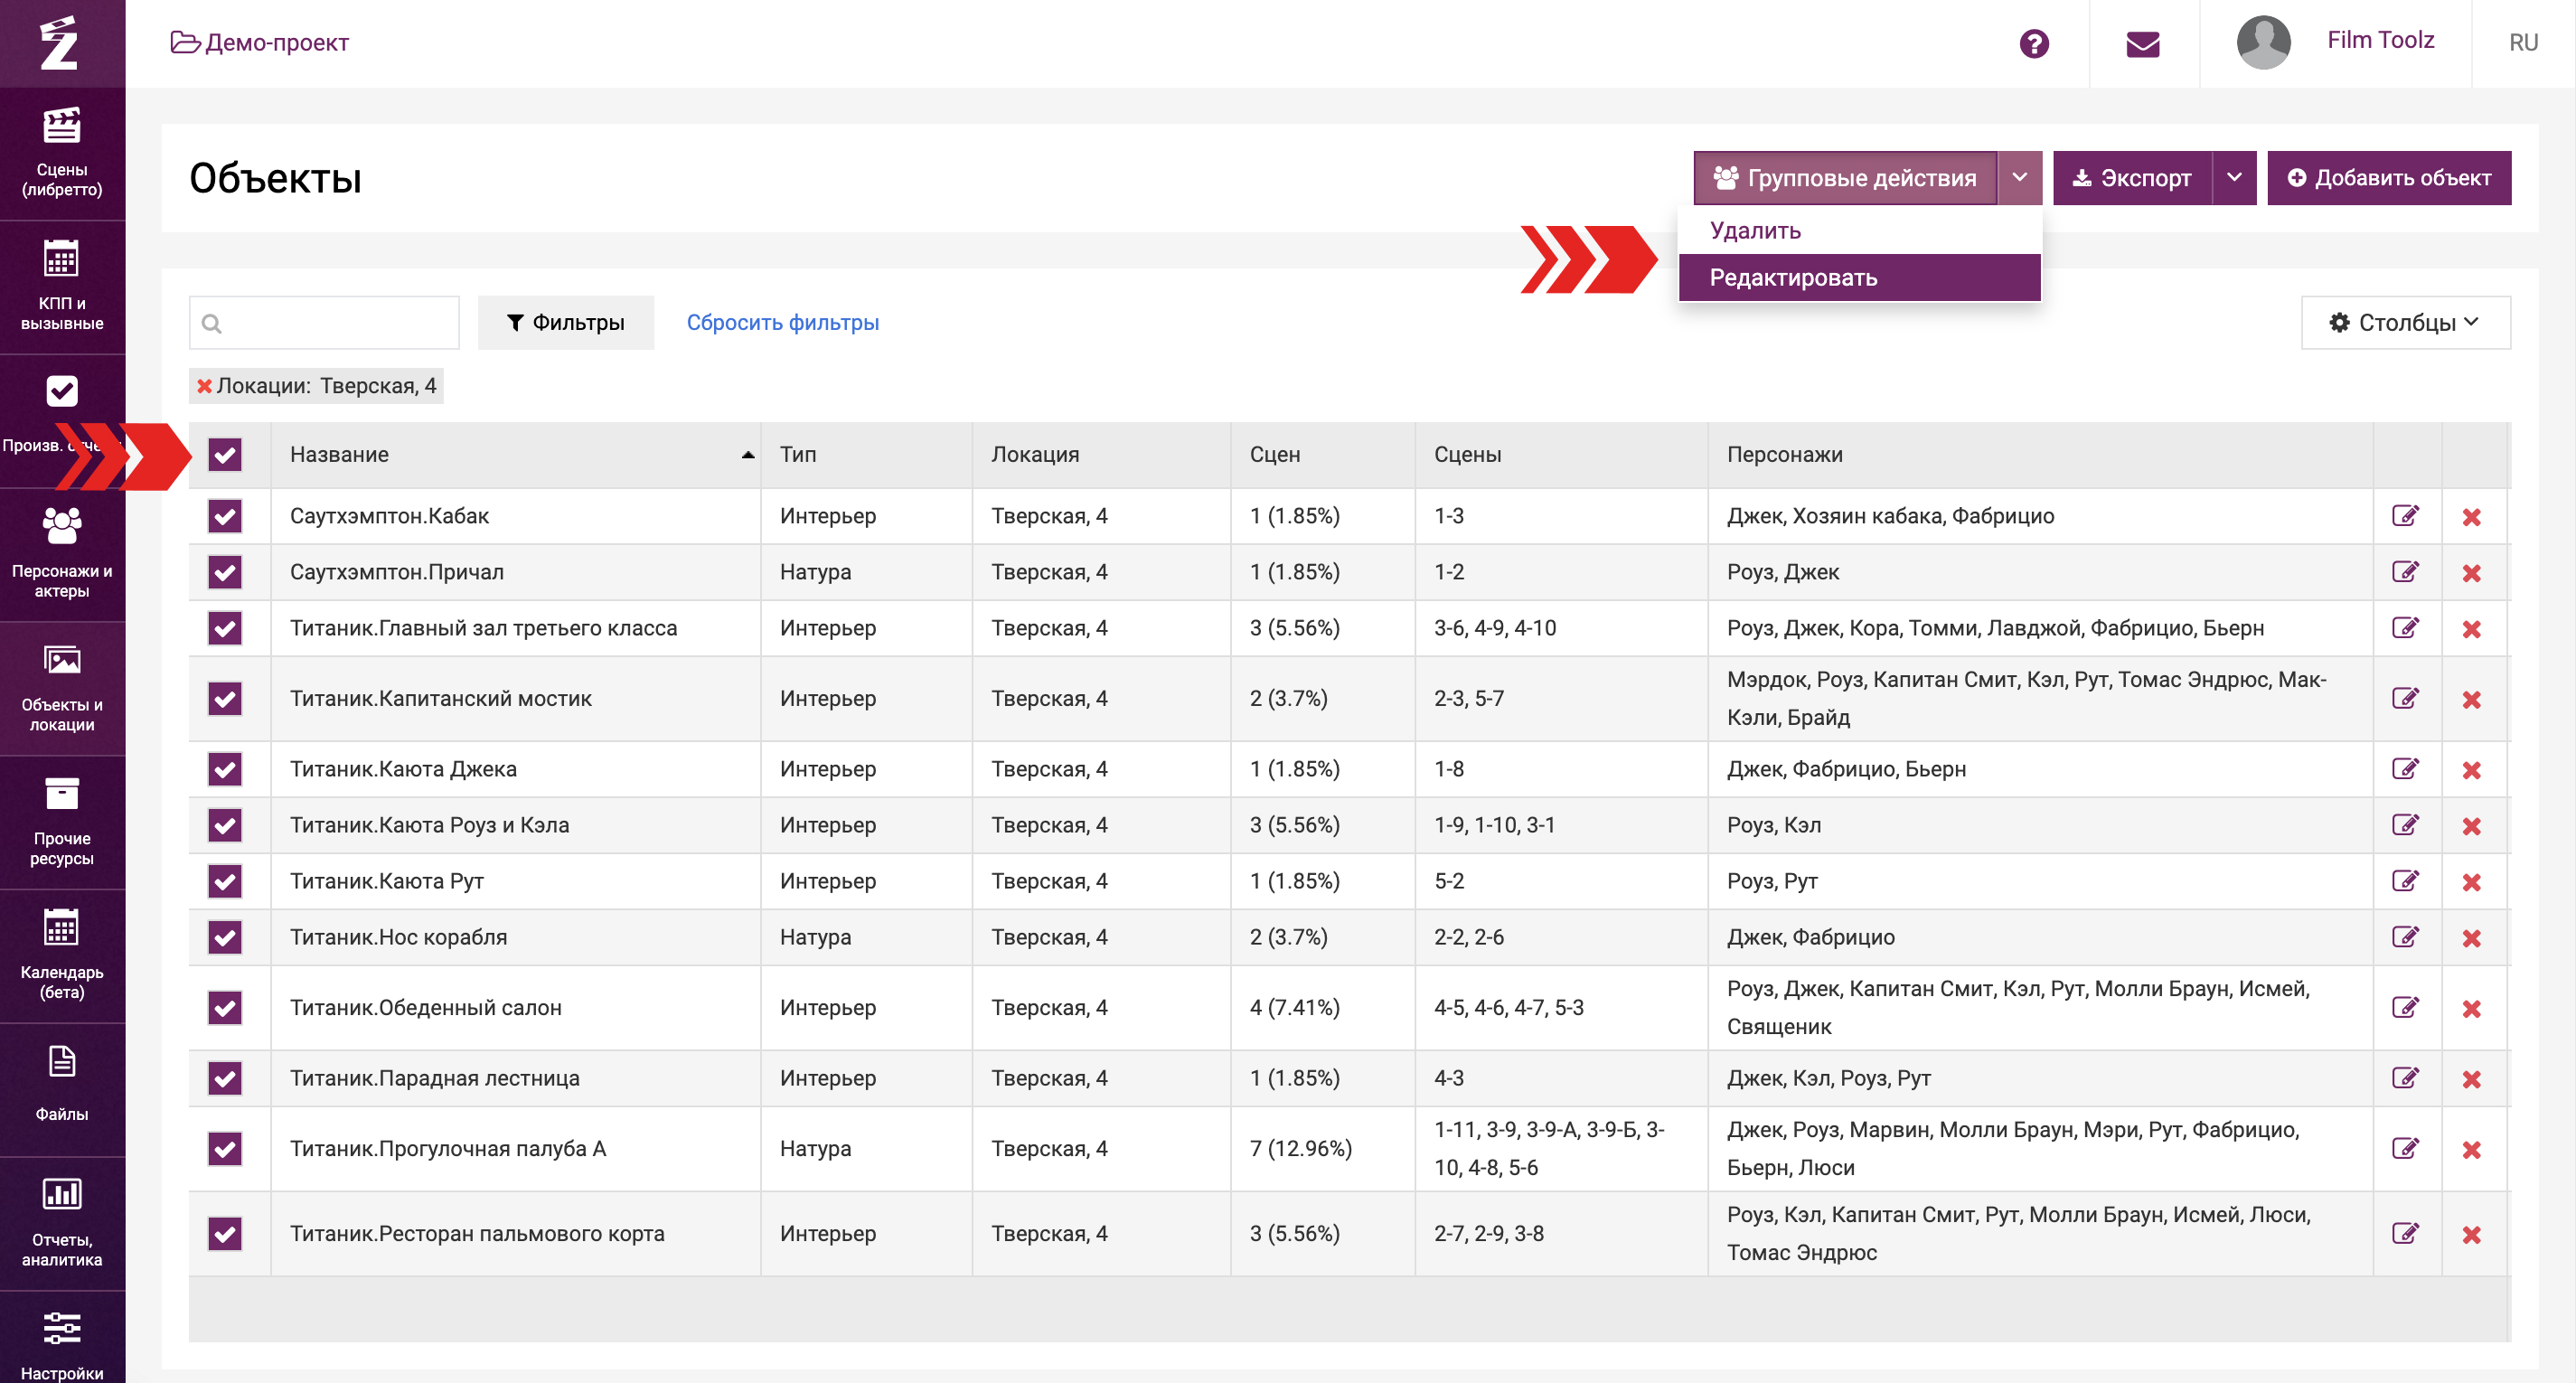Click the Тип column header
This screenshot has height=1383, width=2576.
(866, 455)
